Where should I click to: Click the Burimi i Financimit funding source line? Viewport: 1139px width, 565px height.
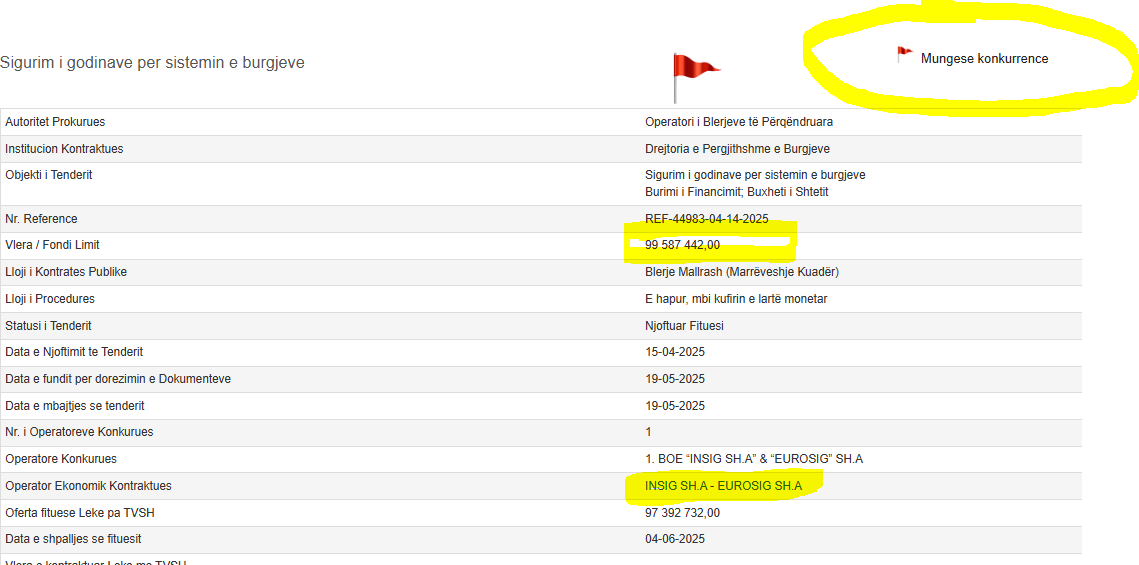click(736, 192)
